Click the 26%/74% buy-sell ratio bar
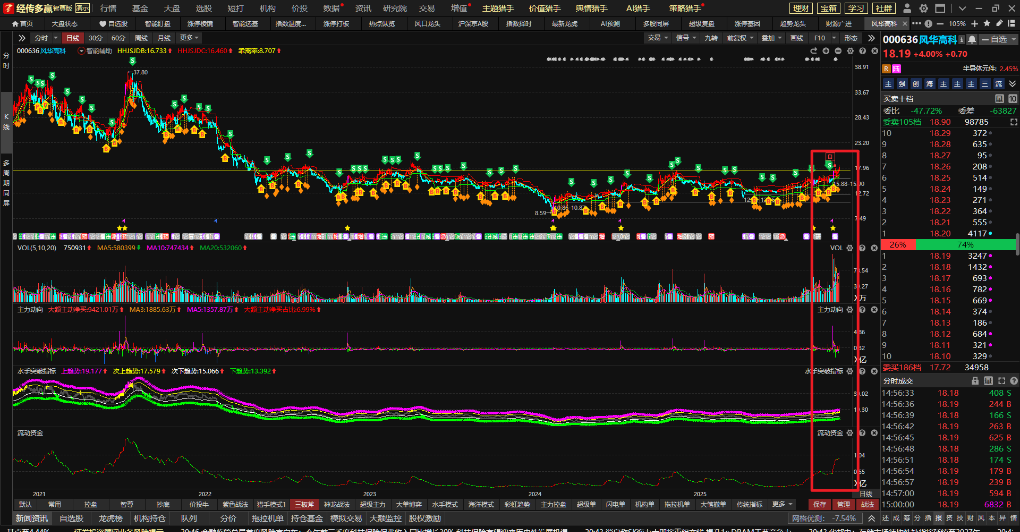Screen dimensions: 1020x532 click(947, 244)
